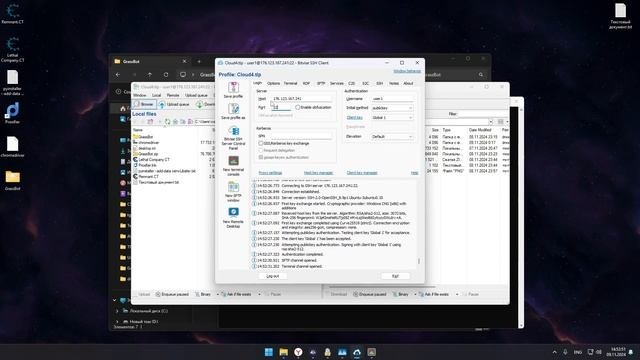Open the Client key dropdown
Viewport: 640px width, 360px height.
392,118
